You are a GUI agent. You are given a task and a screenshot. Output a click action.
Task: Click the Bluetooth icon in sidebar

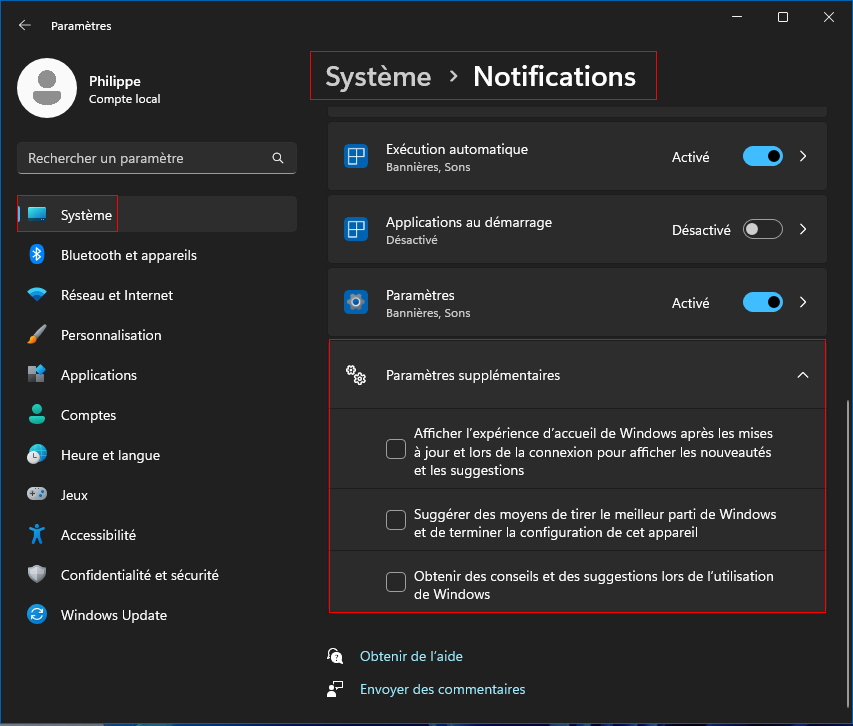(x=37, y=255)
